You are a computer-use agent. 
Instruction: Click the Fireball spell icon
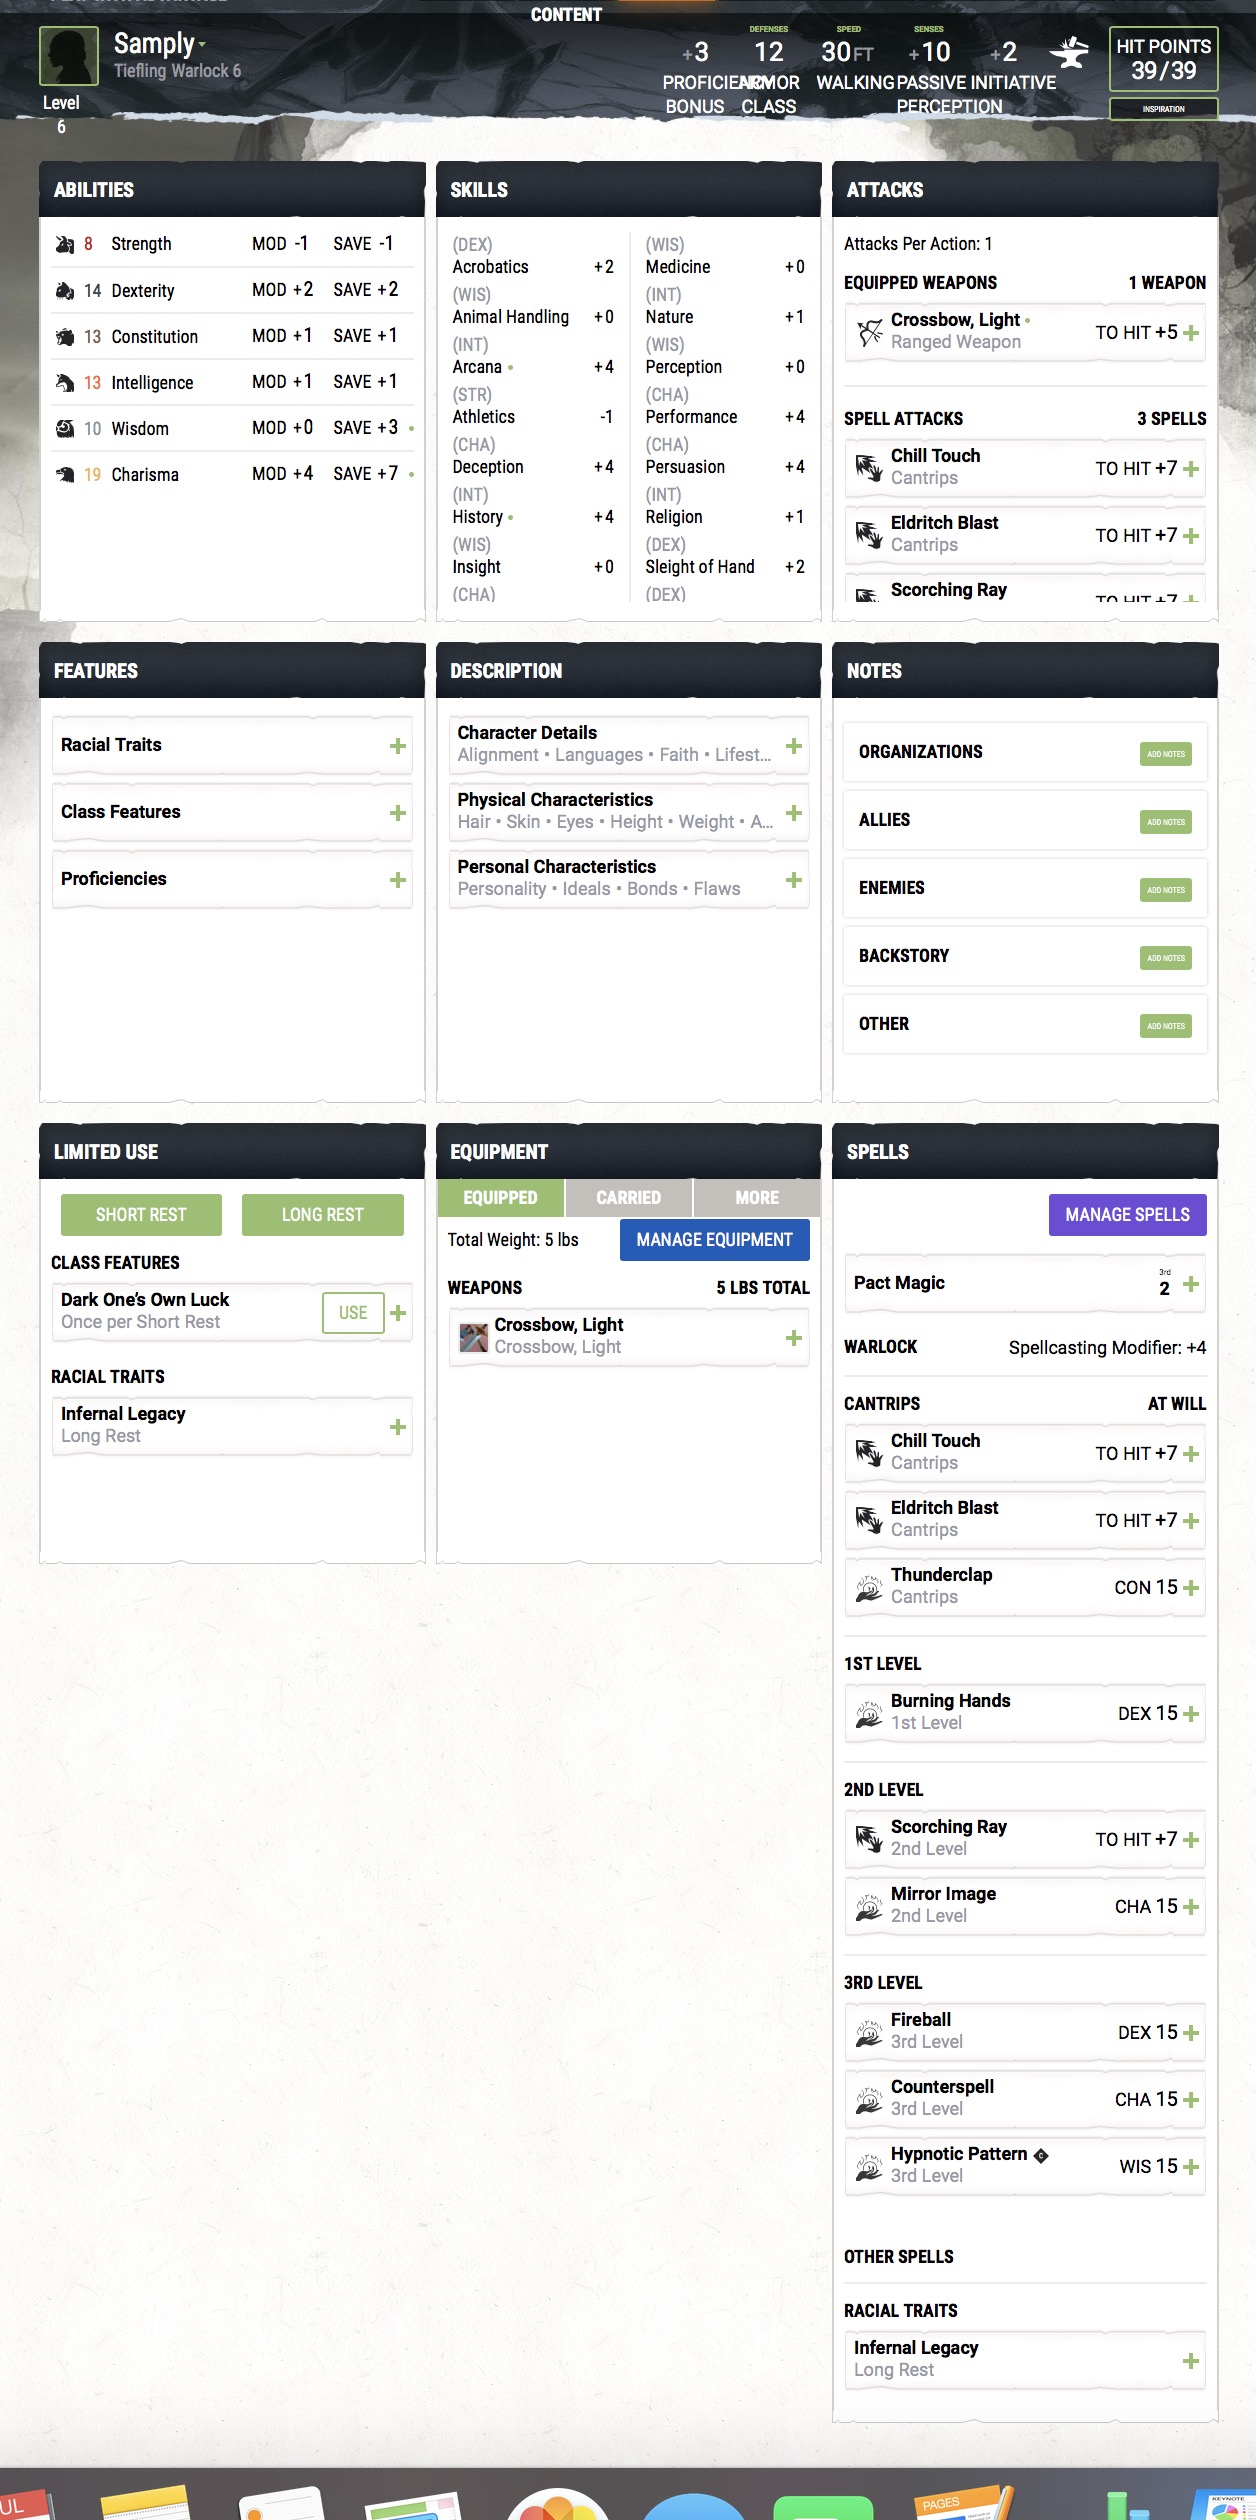point(869,2031)
